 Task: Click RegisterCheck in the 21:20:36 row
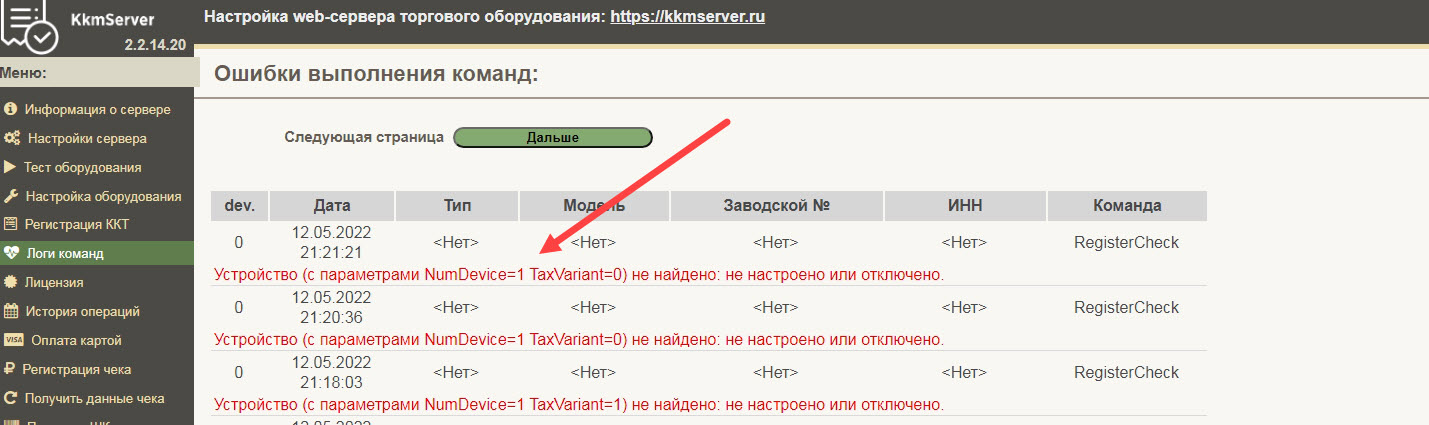(x=1126, y=307)
